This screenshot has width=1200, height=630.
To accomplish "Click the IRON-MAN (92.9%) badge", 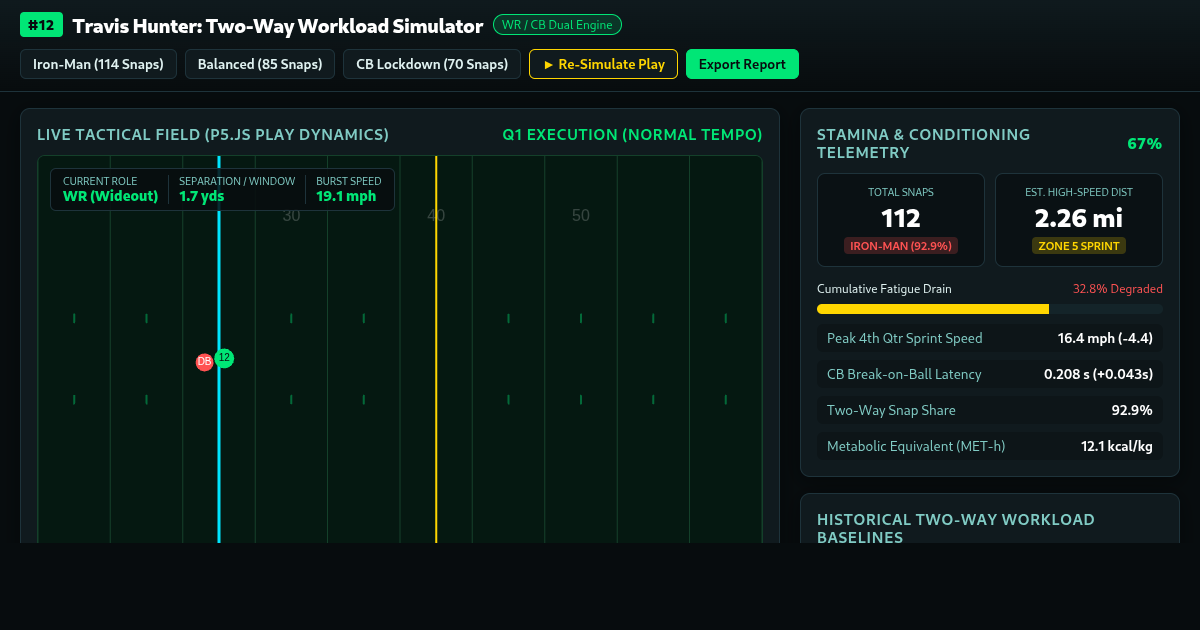I will [x=901, y=246].
